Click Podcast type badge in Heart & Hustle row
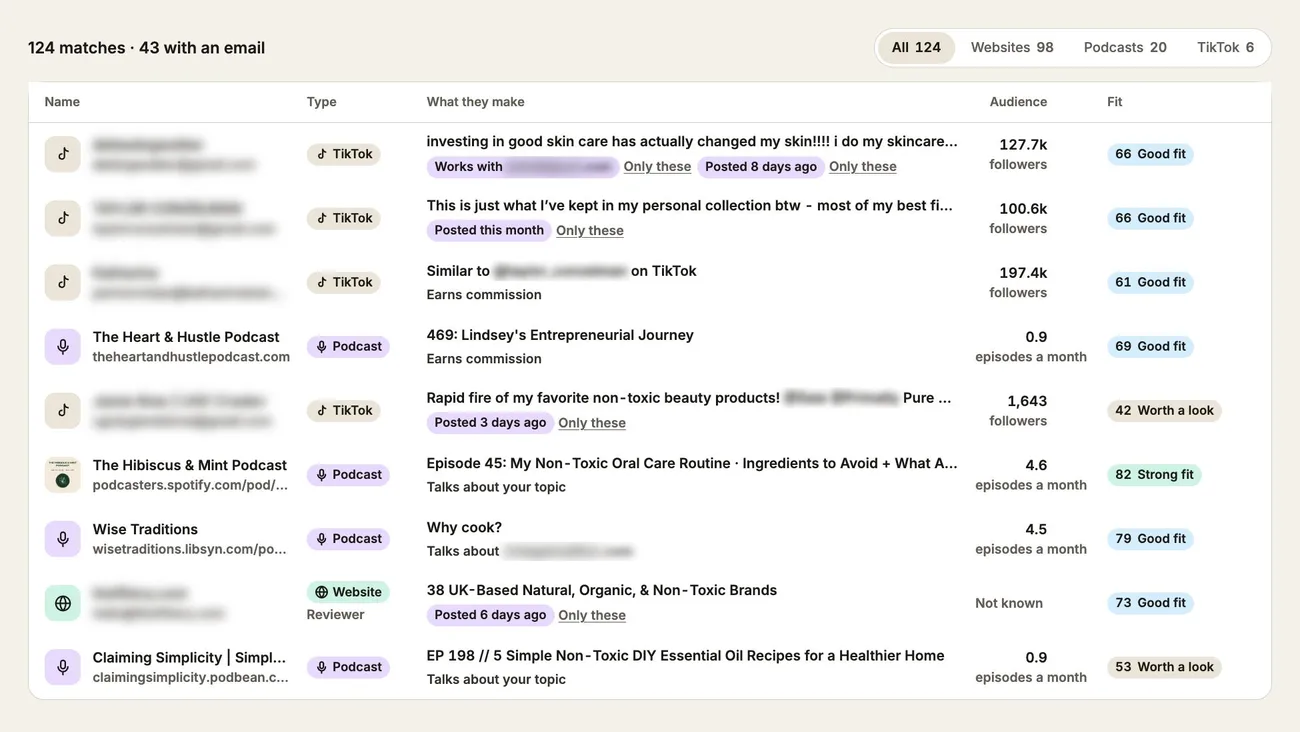This screenshot has width=1300, height=732. tap(348, 346)
